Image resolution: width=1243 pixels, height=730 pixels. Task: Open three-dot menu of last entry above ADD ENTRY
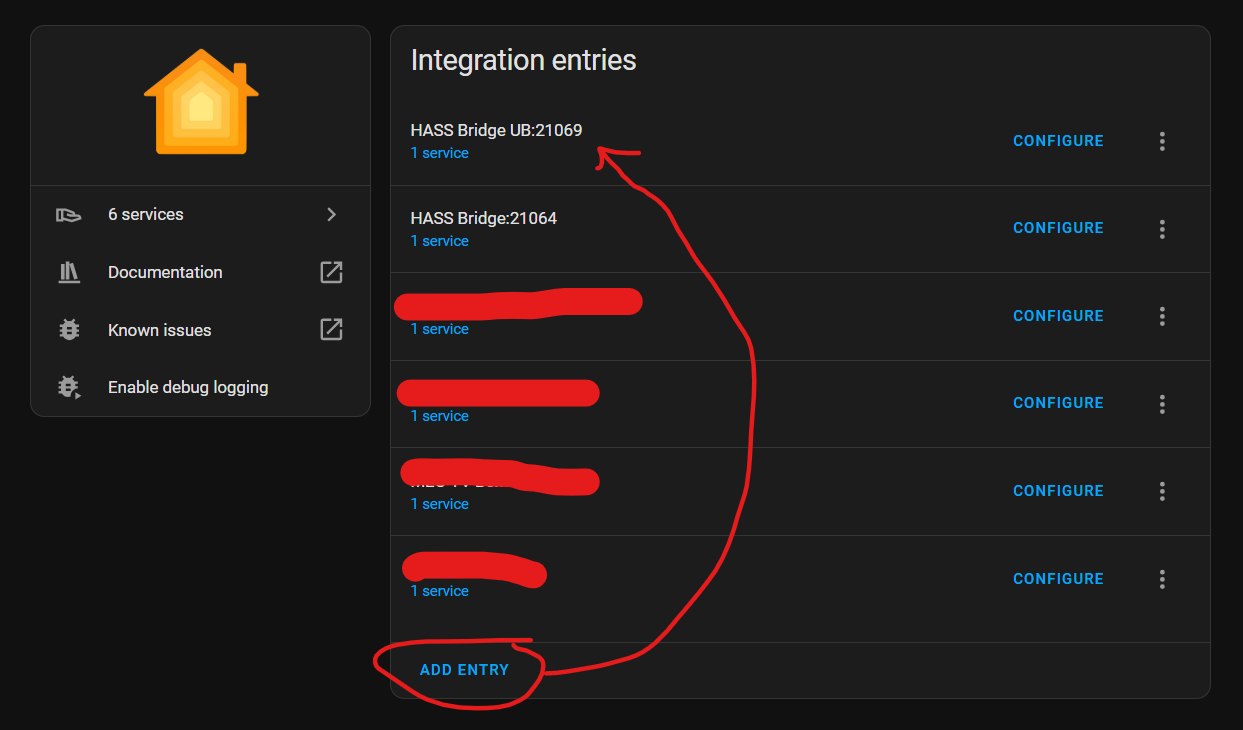point(1162,579)
